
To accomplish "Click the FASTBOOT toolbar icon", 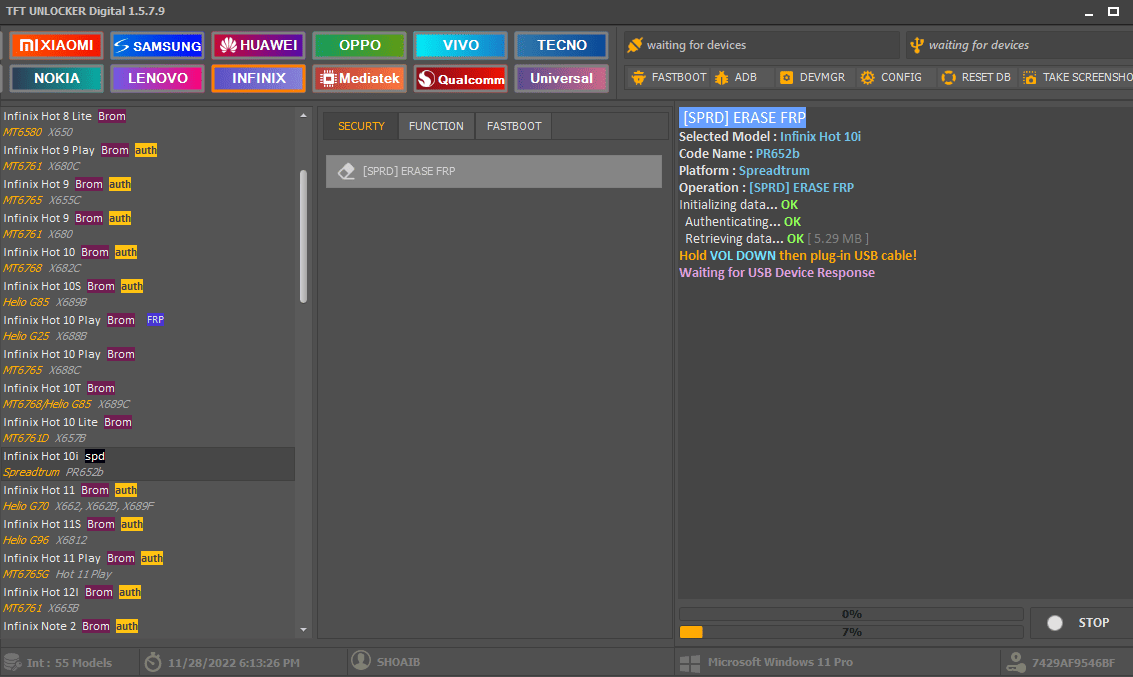I will (x=638, y=77).
